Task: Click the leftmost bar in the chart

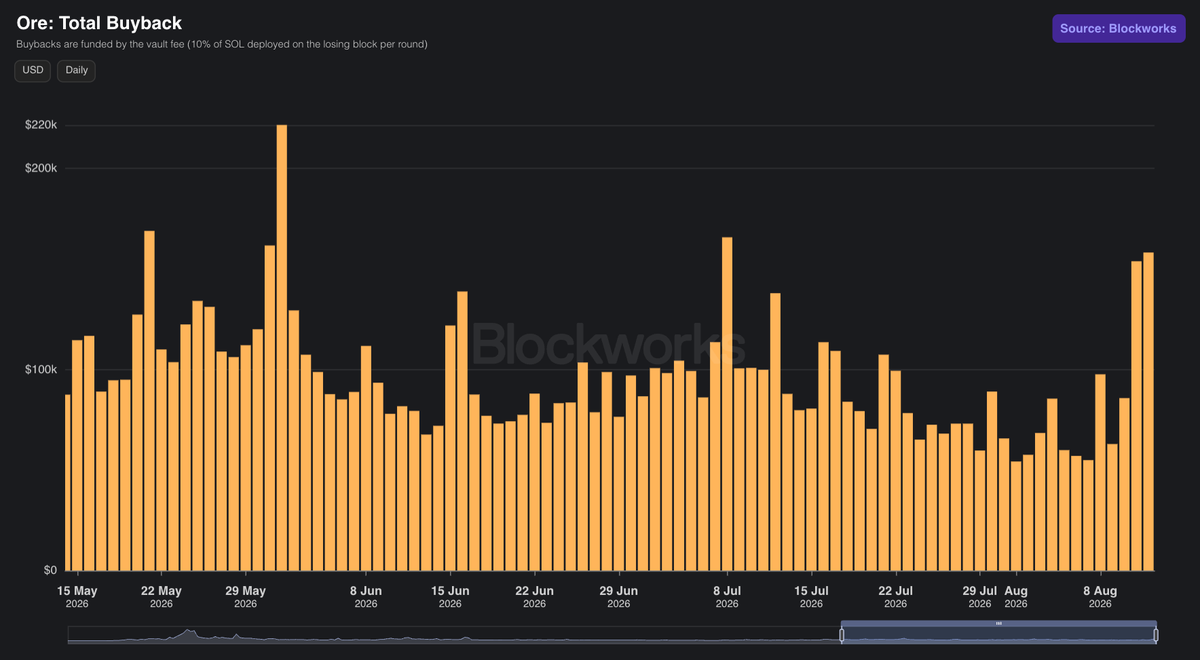Action: click(x=68, y=483)
